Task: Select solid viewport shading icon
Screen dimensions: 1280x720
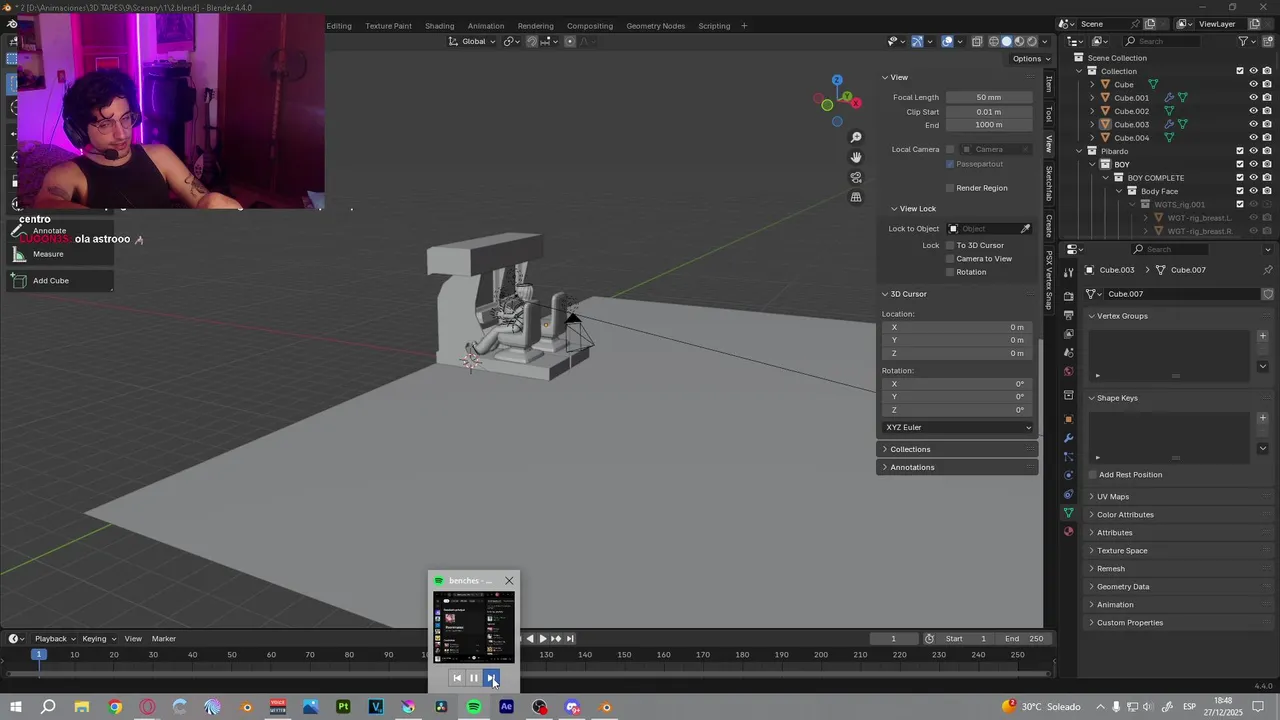Action: pyautogui.click(x=1007, y=41)
